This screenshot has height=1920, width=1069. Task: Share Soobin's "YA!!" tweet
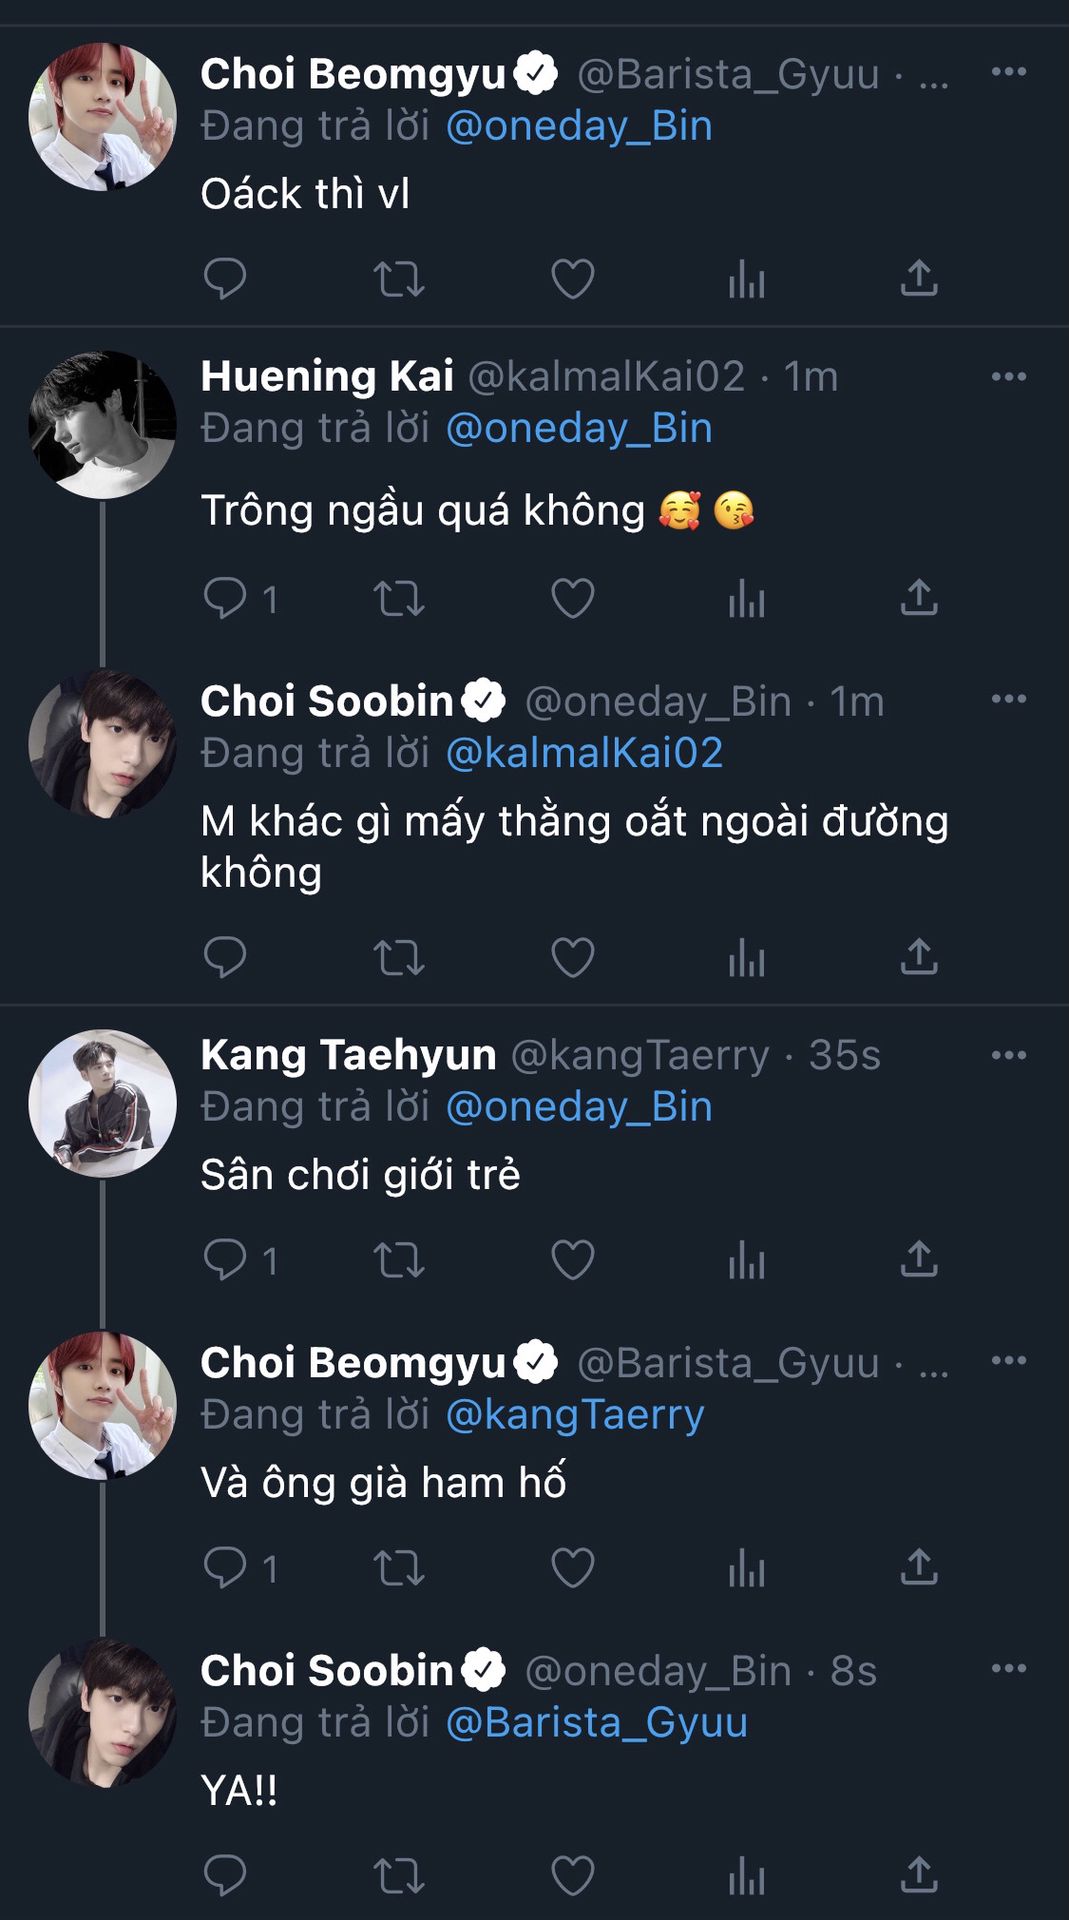(x=919, y=1876)
